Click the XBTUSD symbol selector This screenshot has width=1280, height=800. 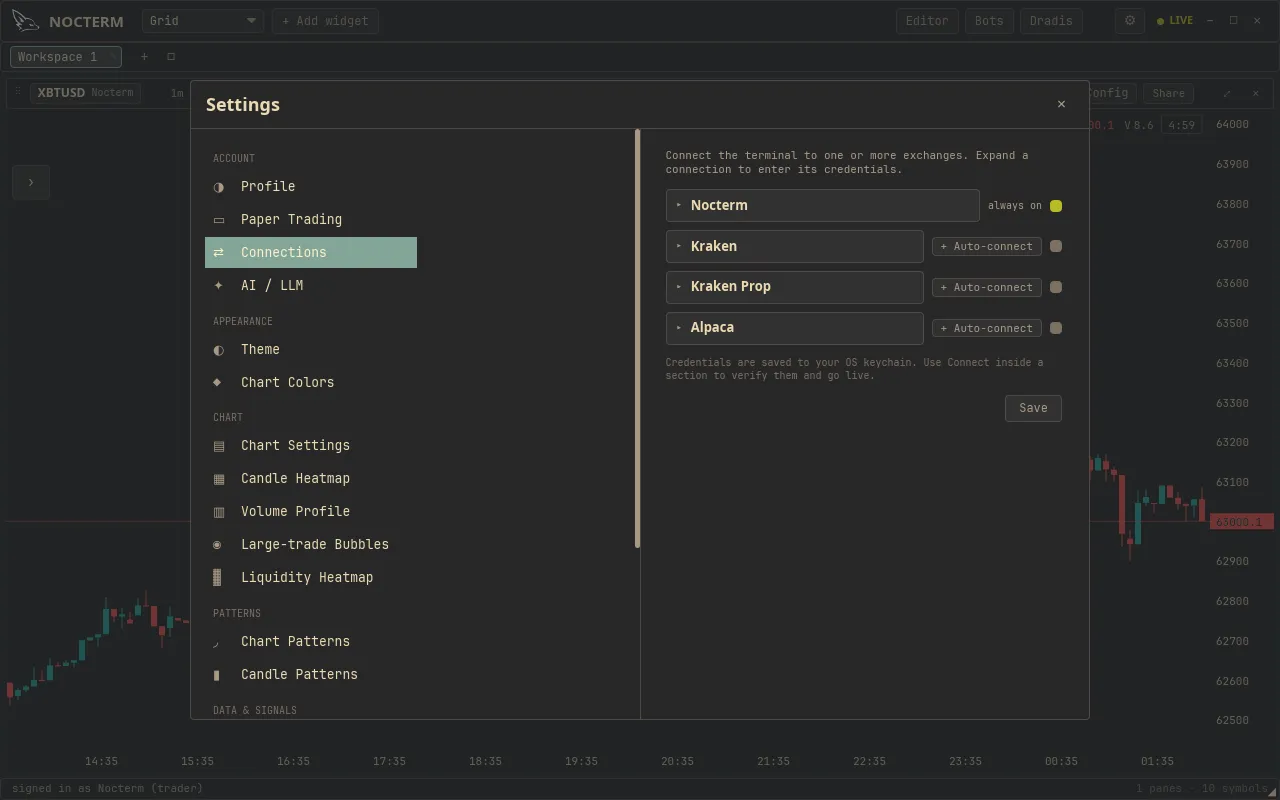(x=85, y=93)
